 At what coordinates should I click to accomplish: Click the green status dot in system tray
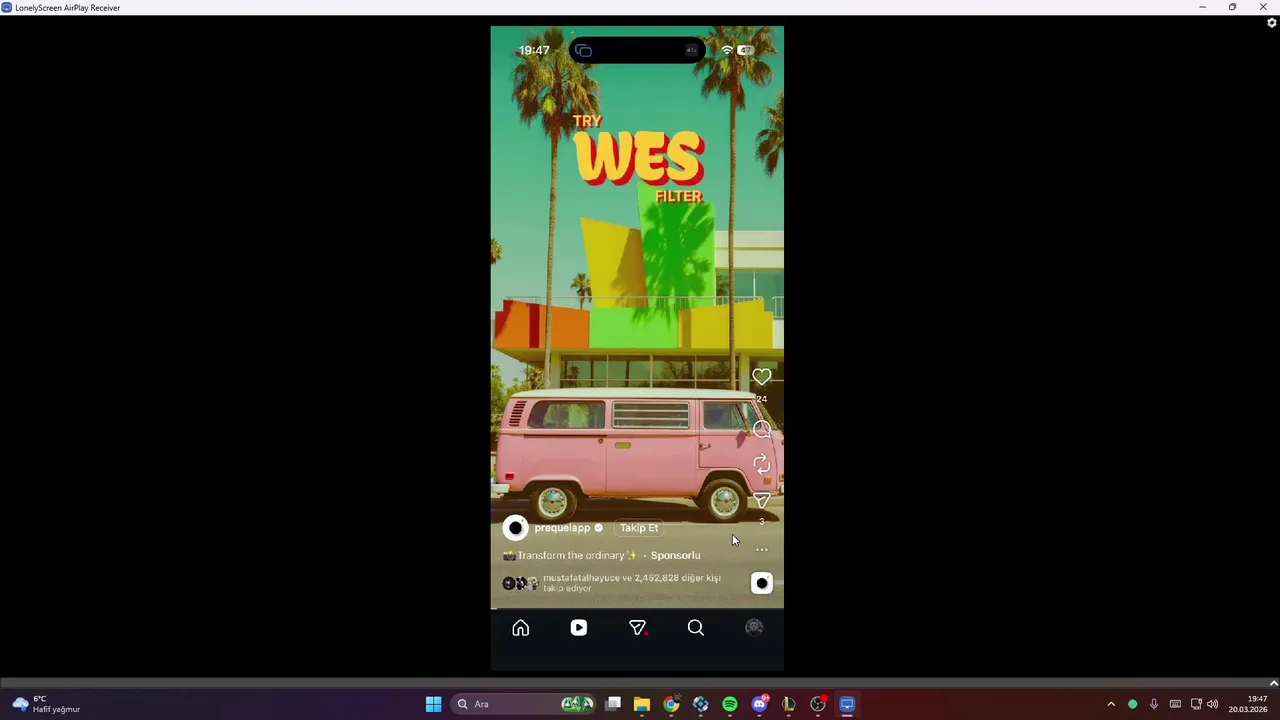pos(1133,704)
